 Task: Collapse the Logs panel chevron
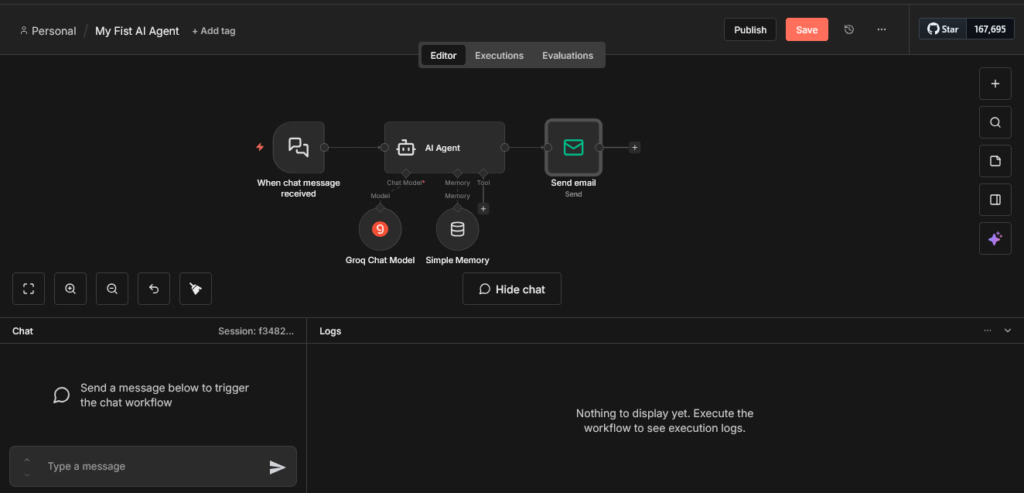pos(1007,330)
